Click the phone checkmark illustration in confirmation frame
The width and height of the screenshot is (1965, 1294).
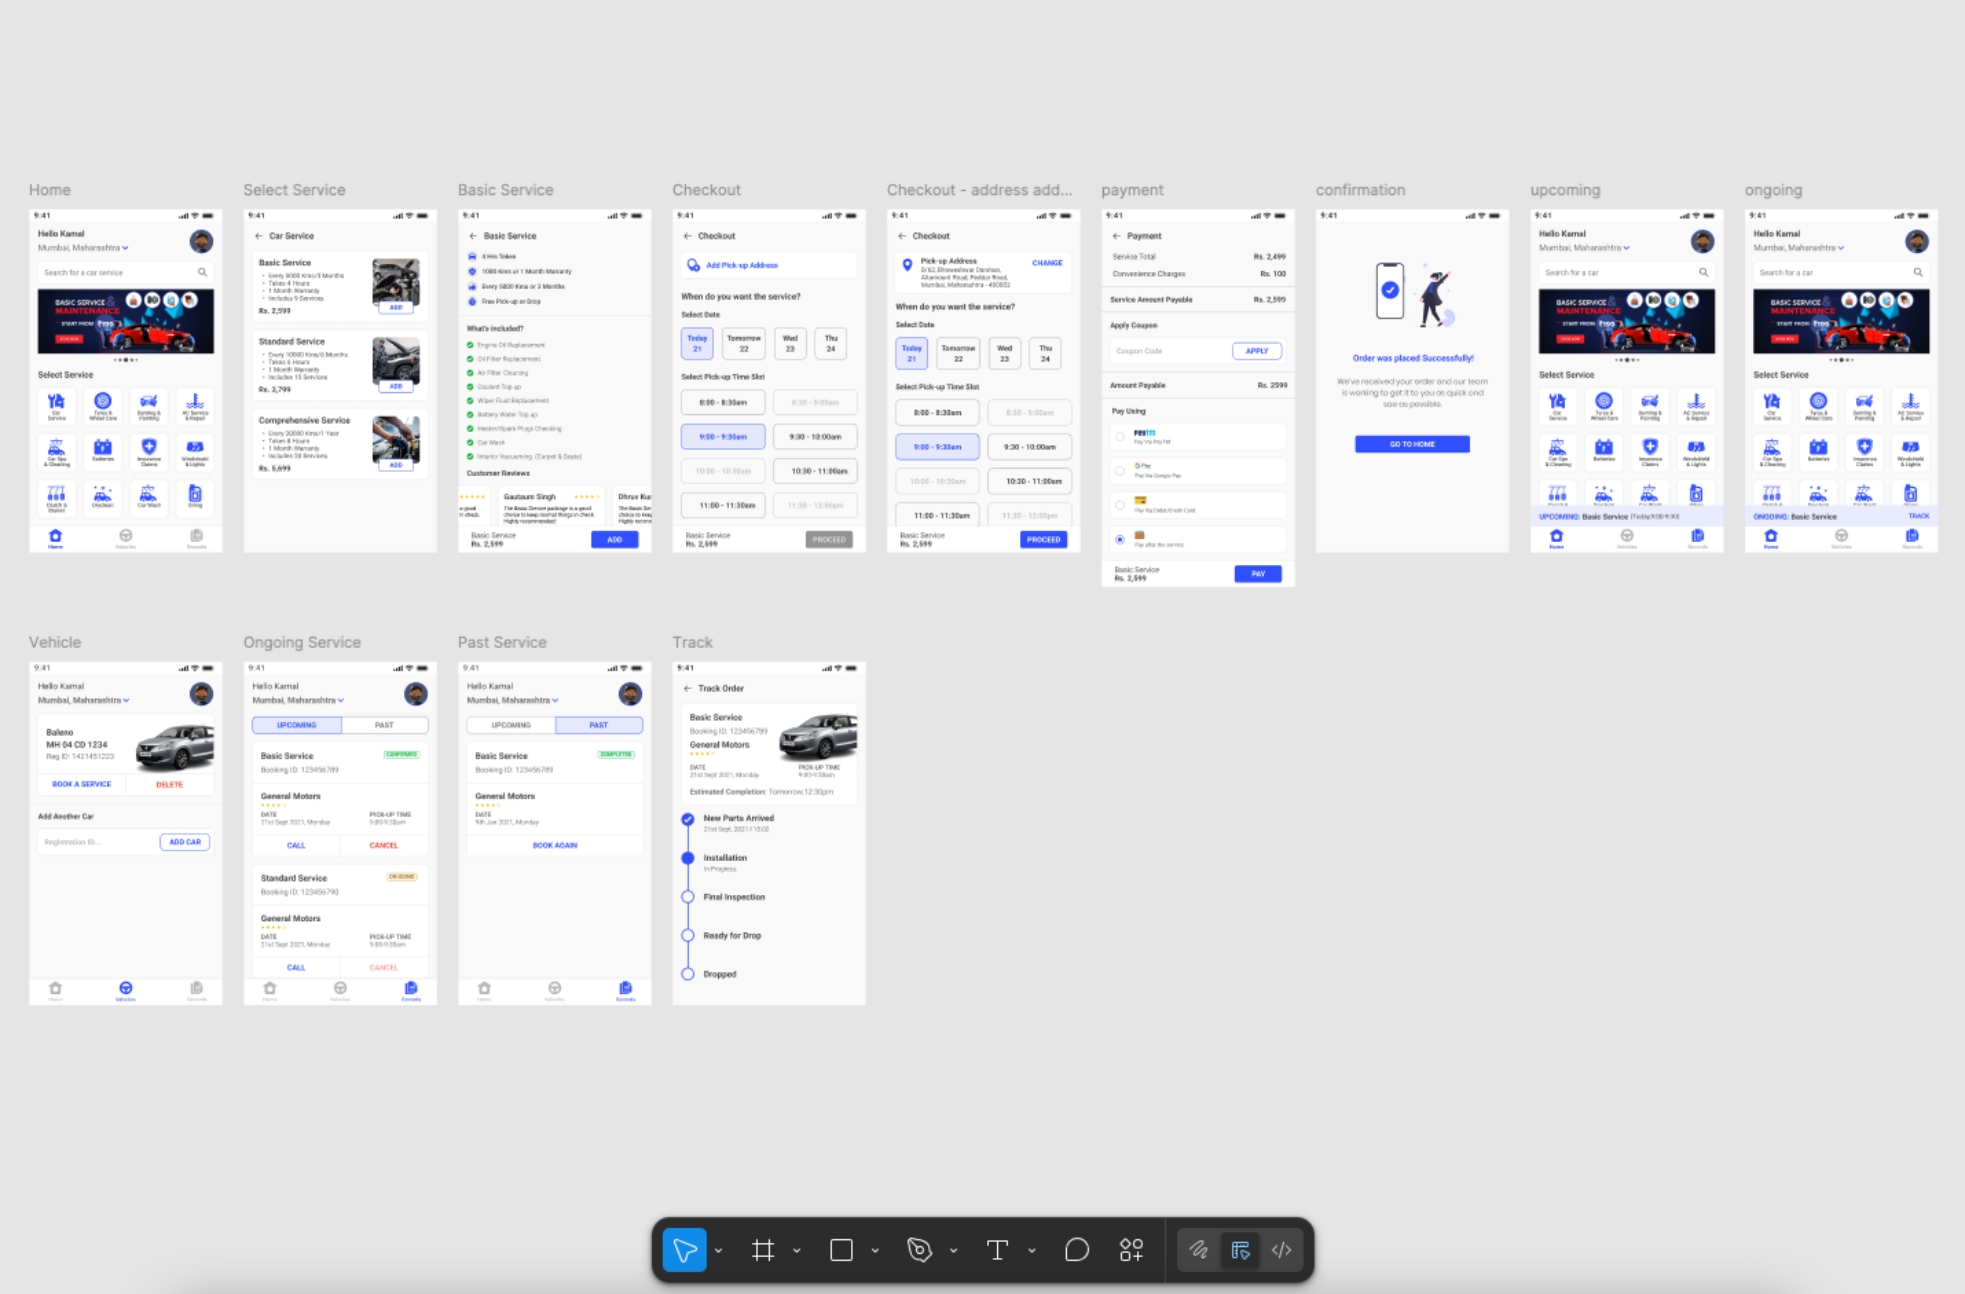[1390, 290]
